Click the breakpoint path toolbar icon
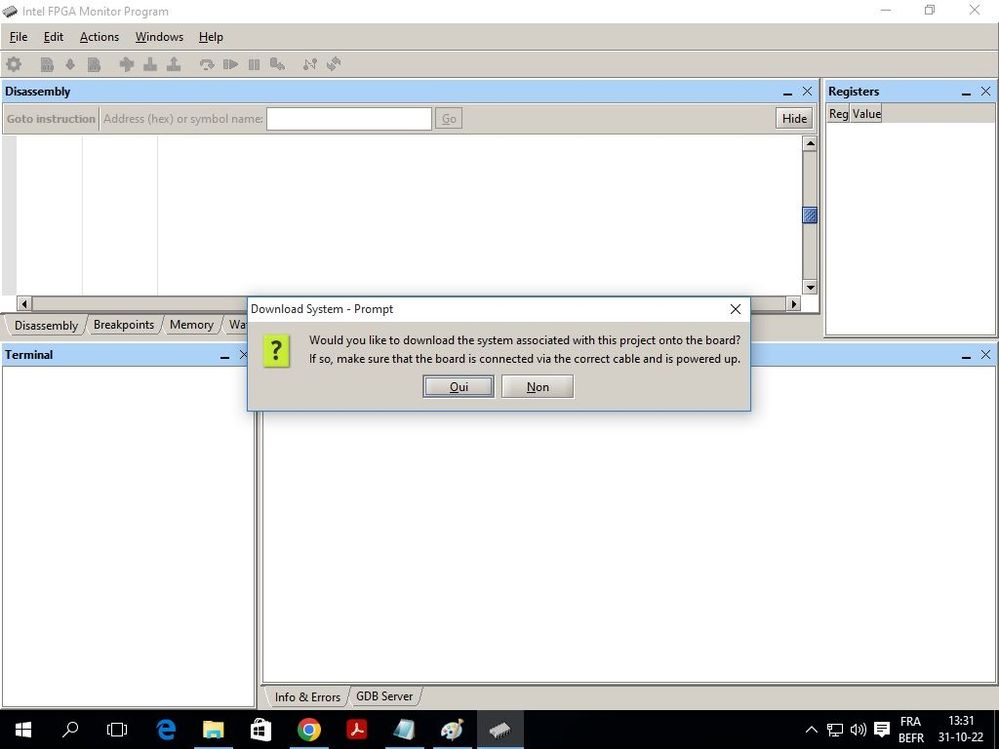 [310, 64]
